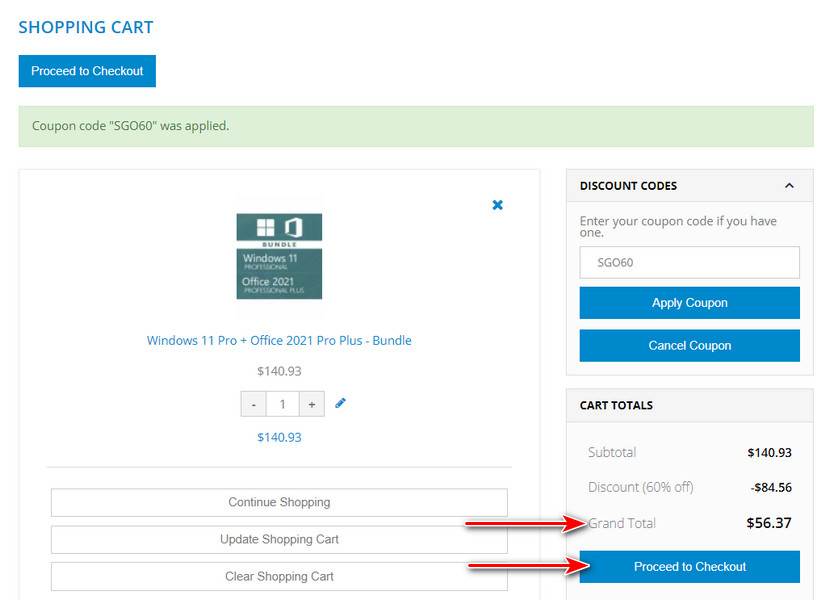
Task: Click the blue $140.93 item total
Action: [279, 437]
